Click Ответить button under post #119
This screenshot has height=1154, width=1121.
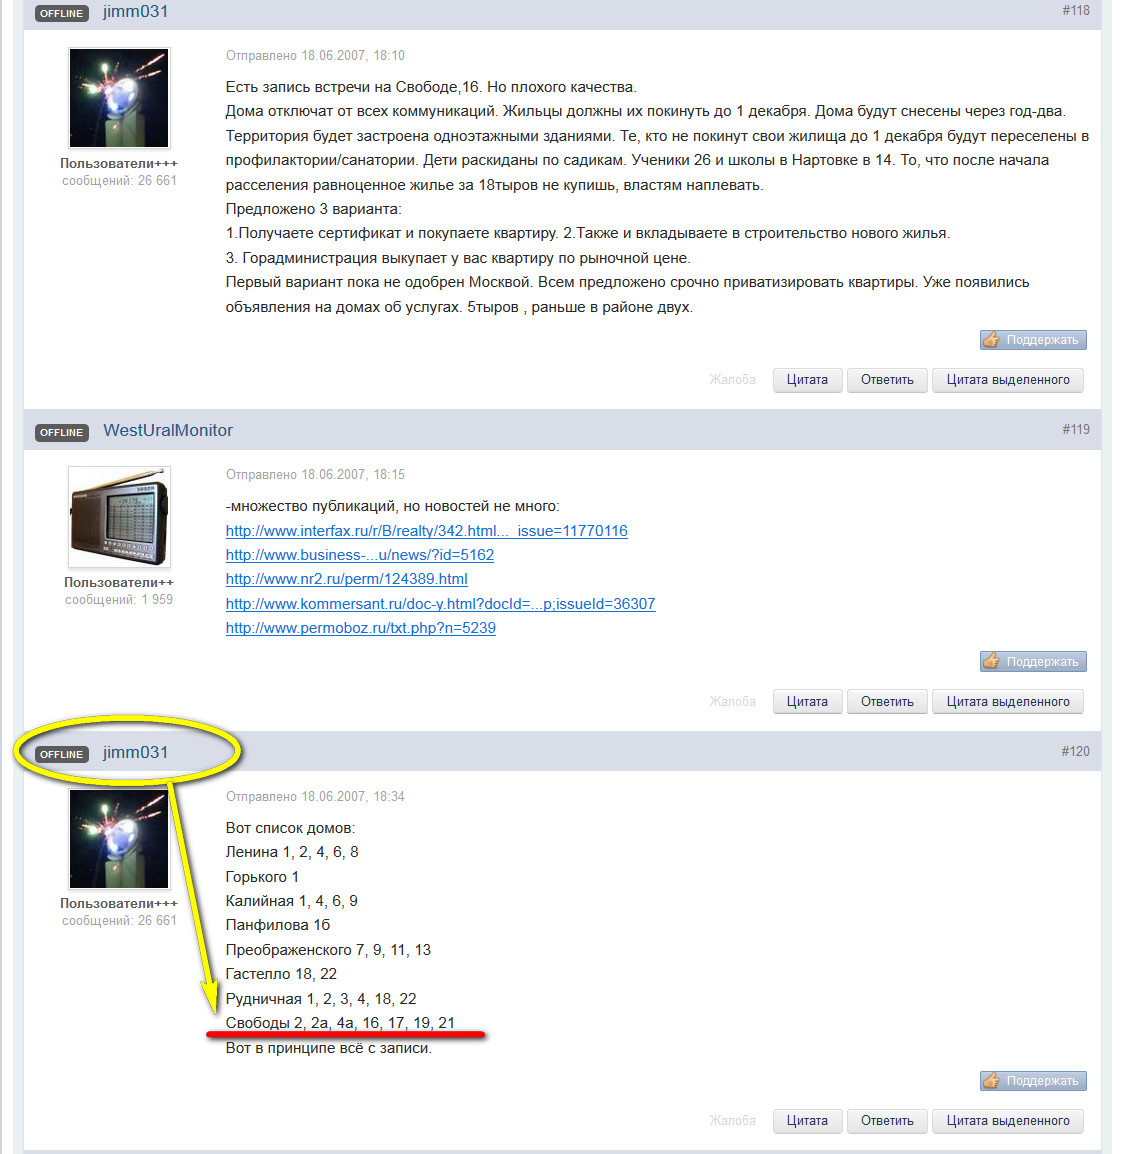[887, 701]
